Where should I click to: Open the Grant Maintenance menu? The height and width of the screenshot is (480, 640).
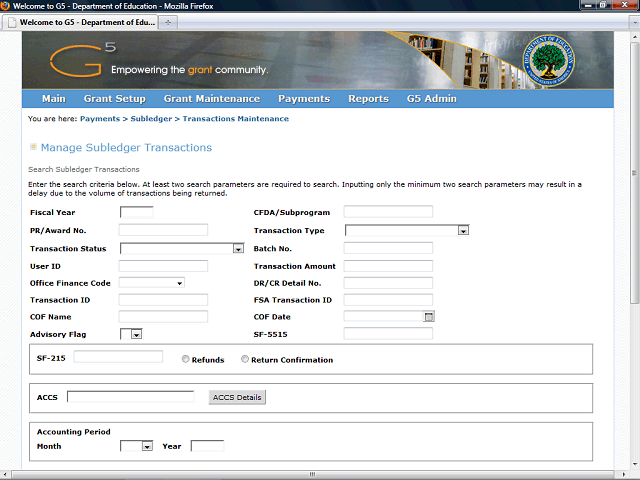(211, 99)
